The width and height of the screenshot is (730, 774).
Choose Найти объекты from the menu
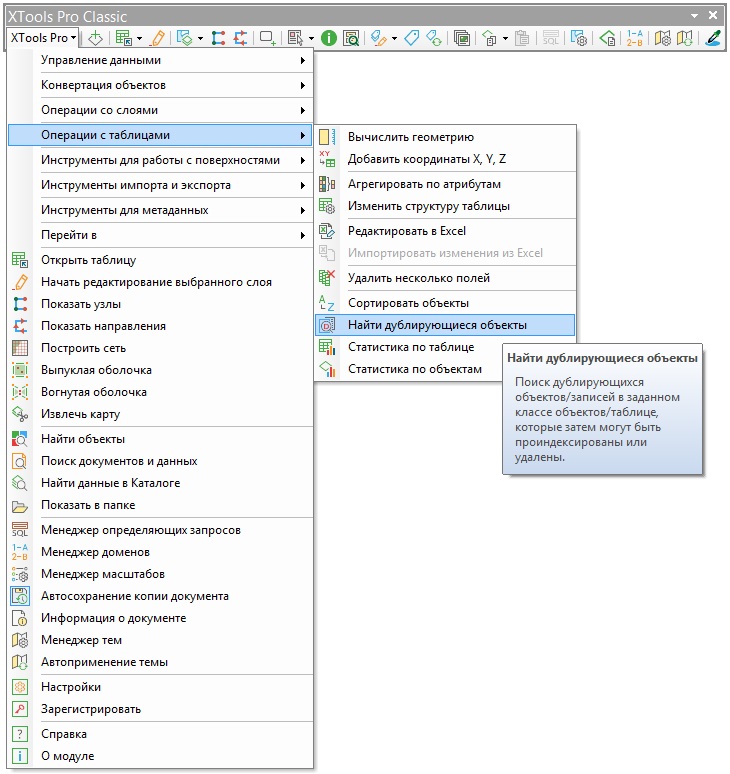160,439
